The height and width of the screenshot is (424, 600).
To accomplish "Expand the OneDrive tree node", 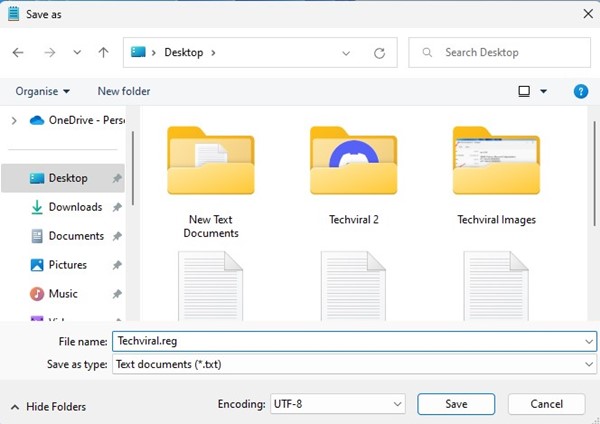I will pos(13,120).
